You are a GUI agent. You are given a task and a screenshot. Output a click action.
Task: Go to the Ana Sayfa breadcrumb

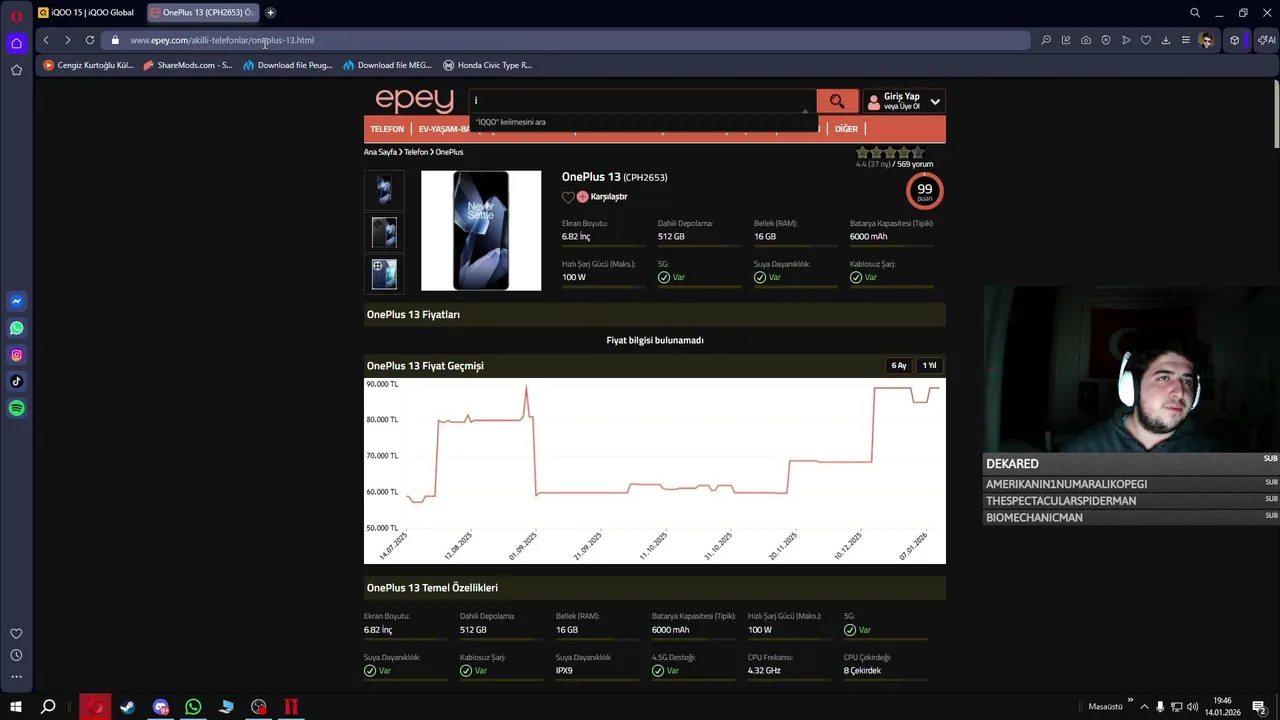(x=380, y=152)
